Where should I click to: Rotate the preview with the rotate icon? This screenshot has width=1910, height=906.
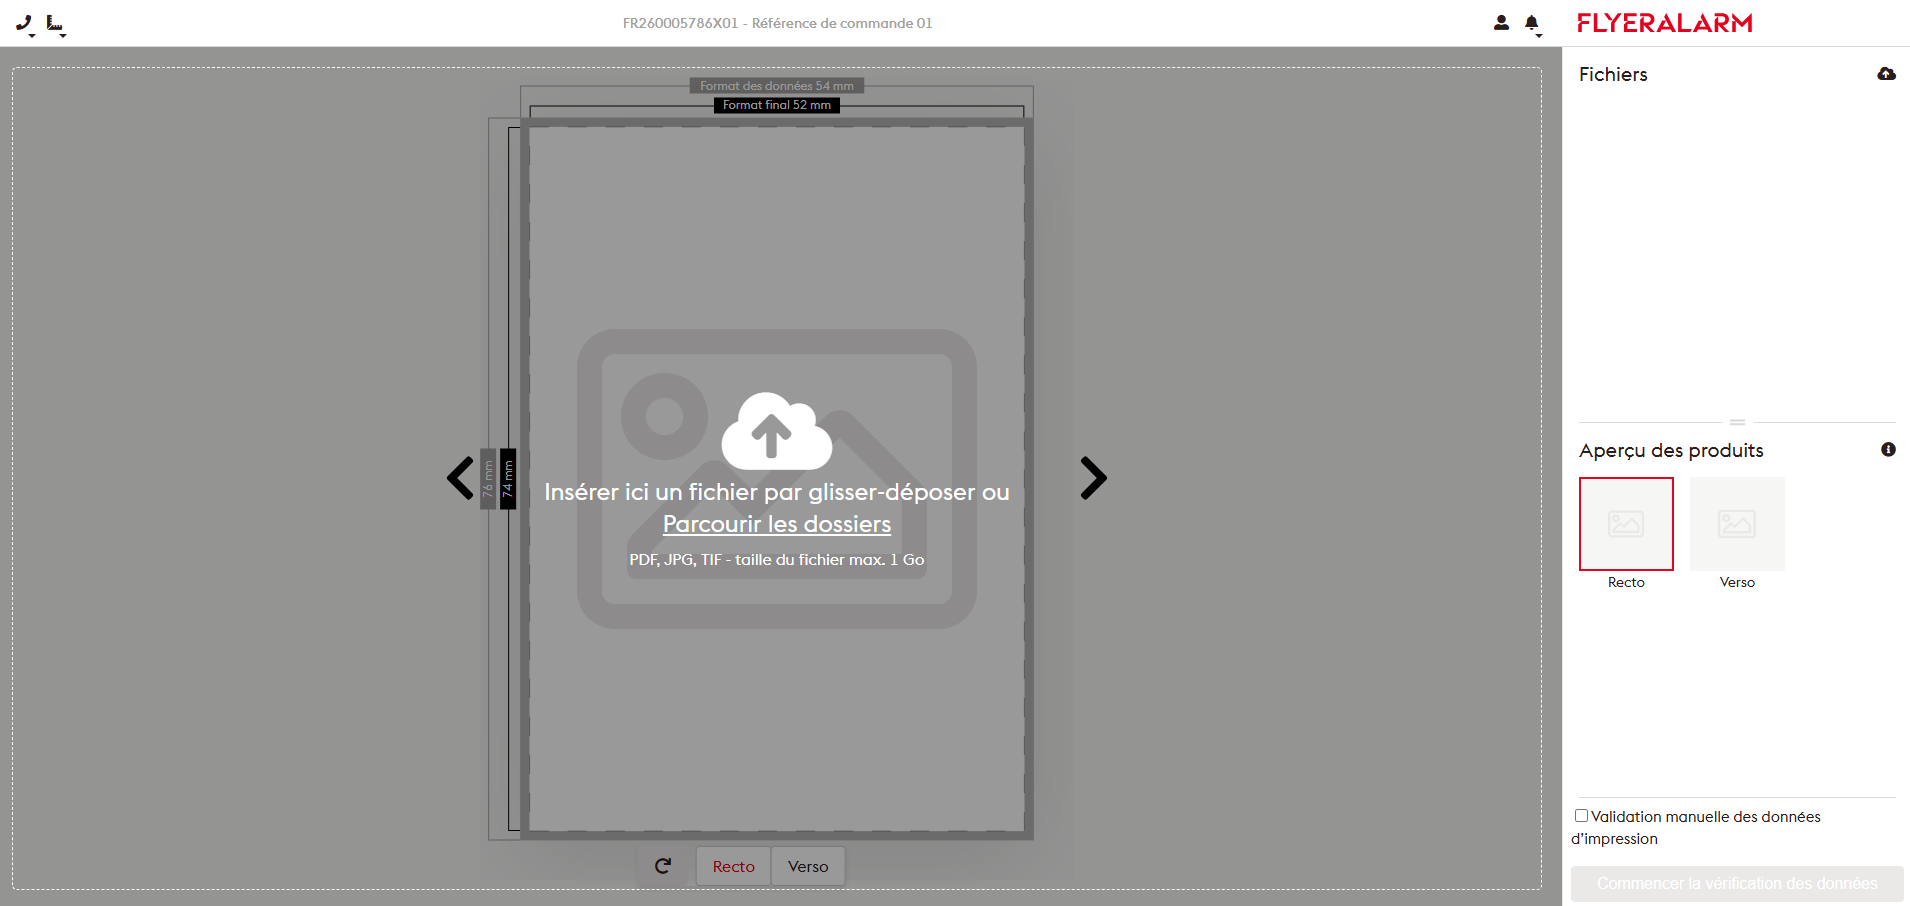pos(663,866)
